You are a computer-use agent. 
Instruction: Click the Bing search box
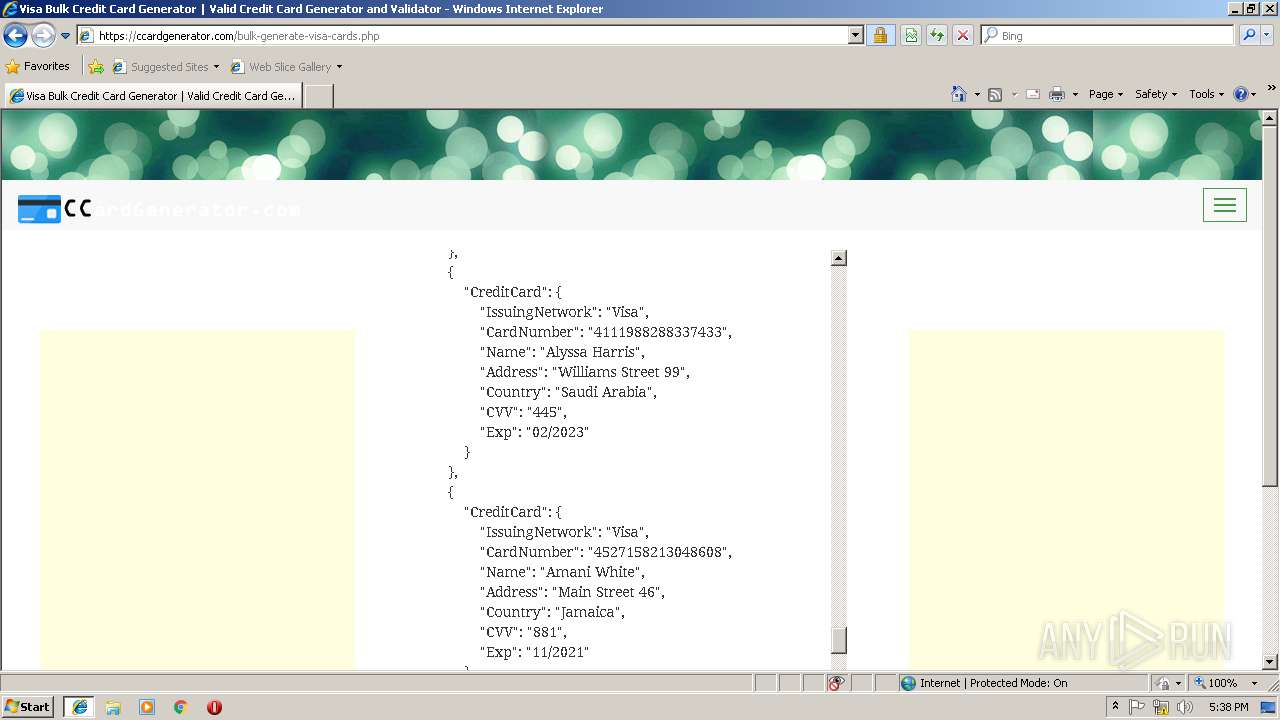[x=1108, y=36]
